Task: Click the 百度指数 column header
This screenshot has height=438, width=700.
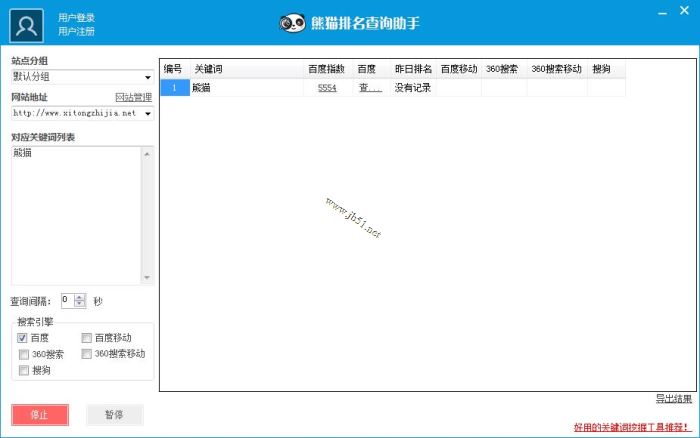Action: [328, 69]
